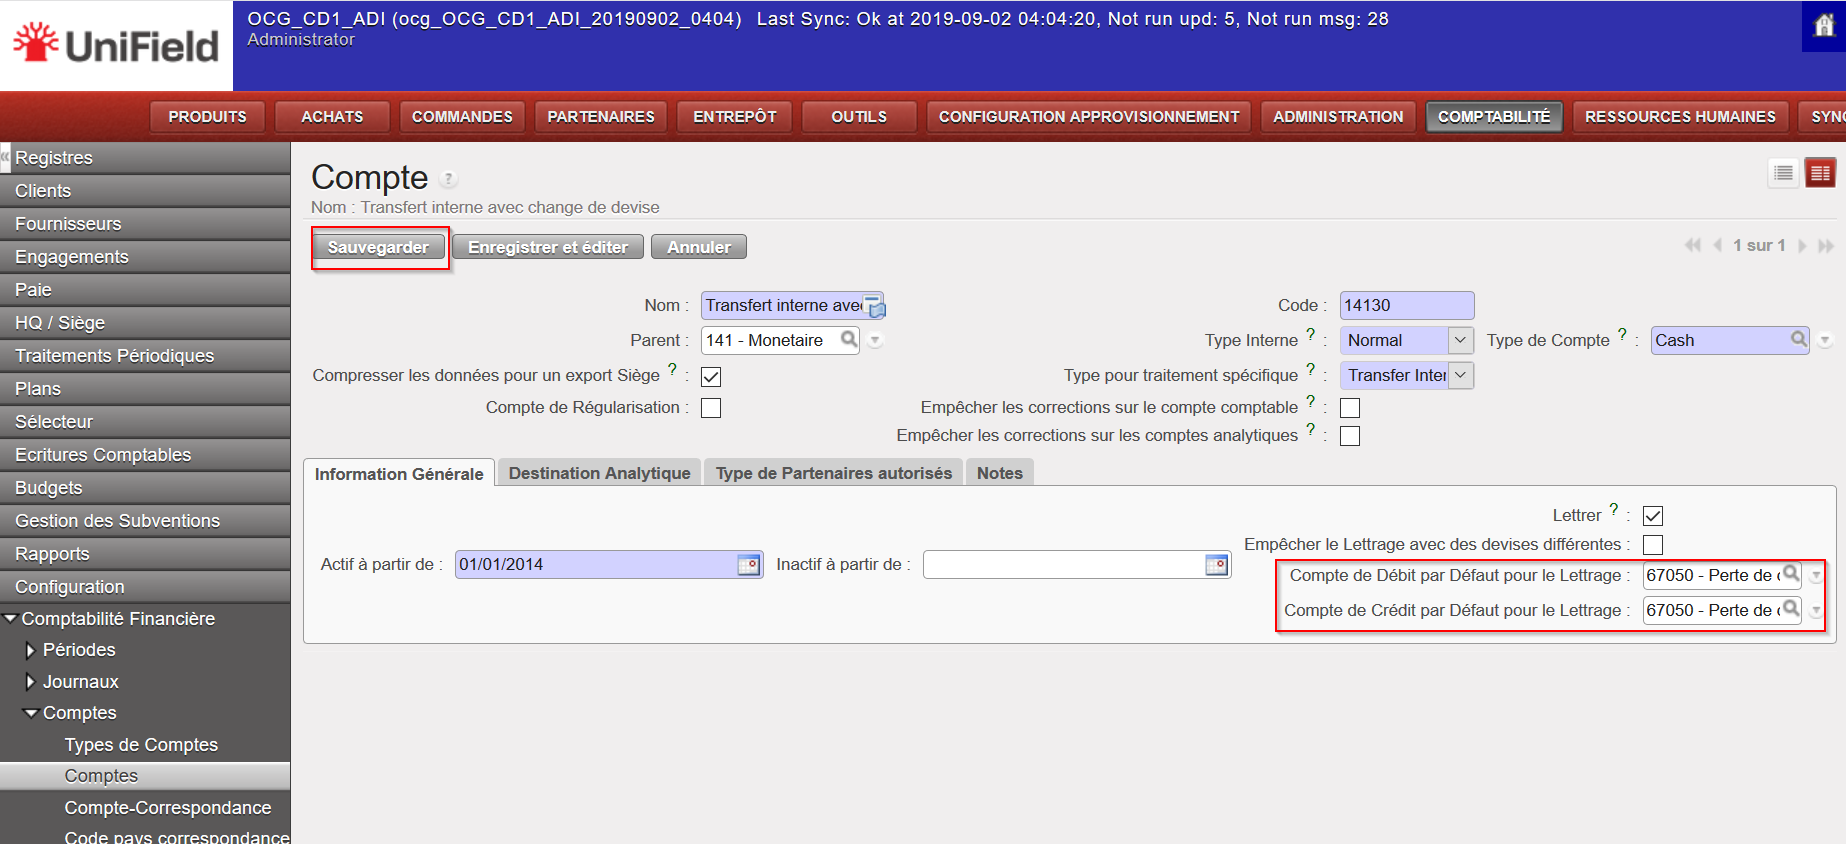The image size is (1846, 844).
Task: Switch to list view icon
Action: 1783,173
